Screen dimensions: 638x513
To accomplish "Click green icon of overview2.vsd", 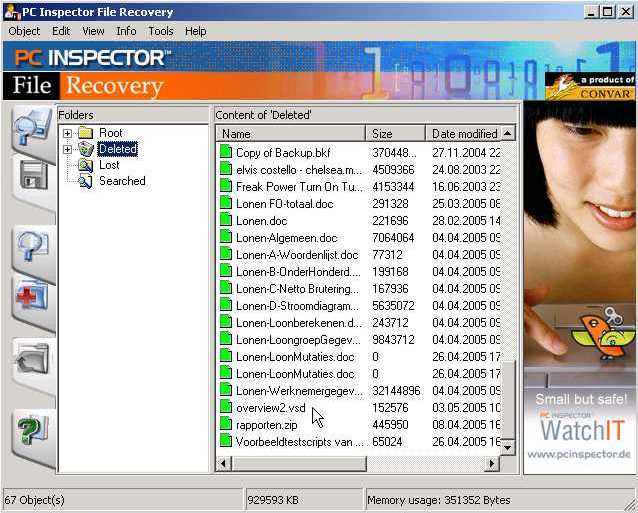I will click(226, 407).
